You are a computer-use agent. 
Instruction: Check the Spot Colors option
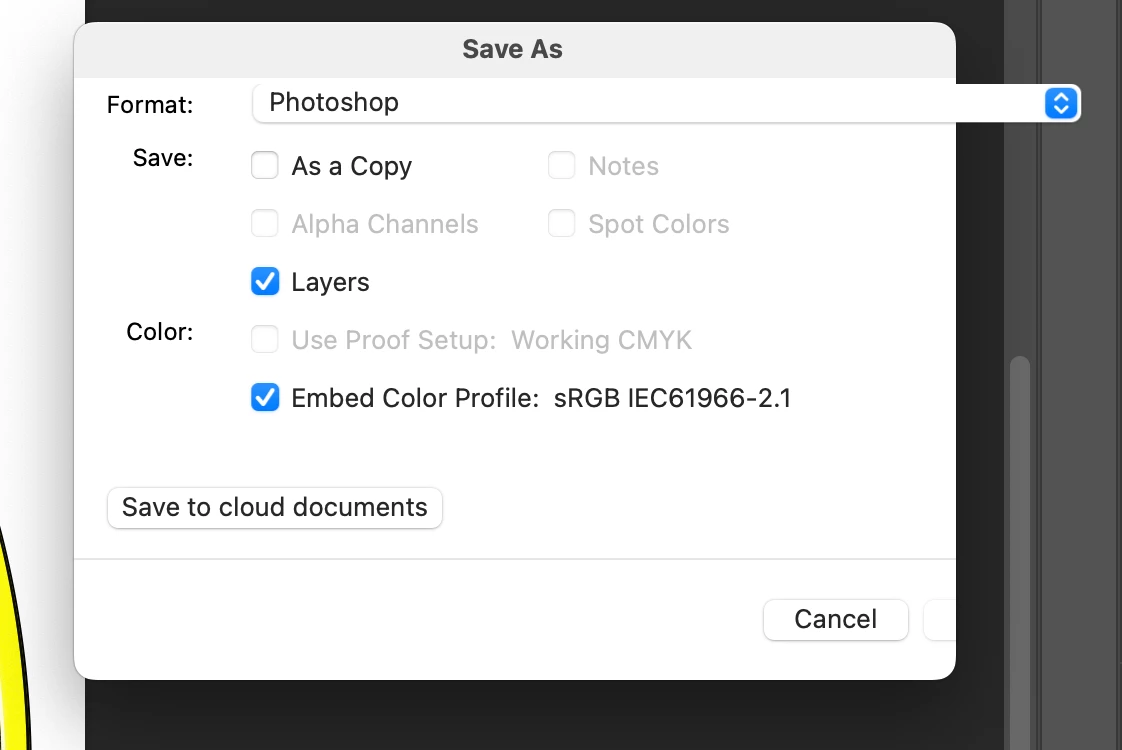coord(561,223)
